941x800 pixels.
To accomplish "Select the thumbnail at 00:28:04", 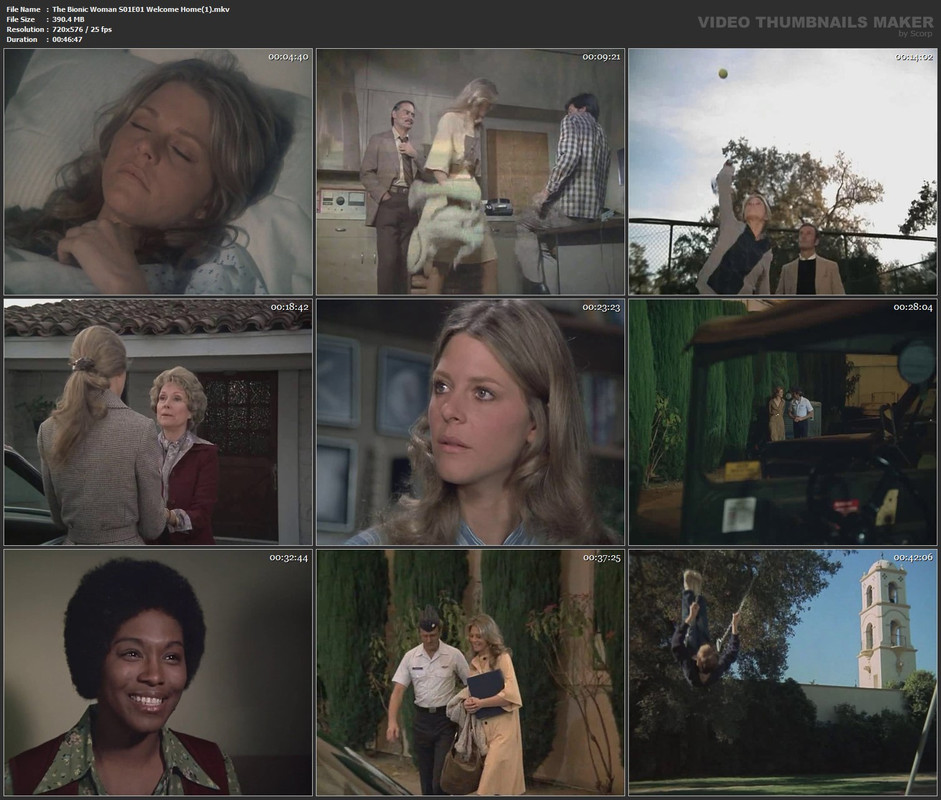I will pos(783,422).
